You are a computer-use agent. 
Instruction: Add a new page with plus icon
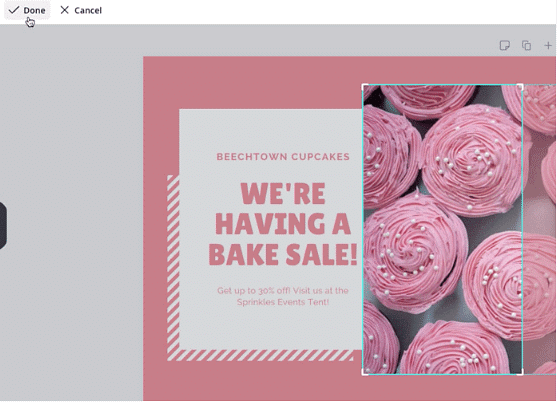point(548,45)
